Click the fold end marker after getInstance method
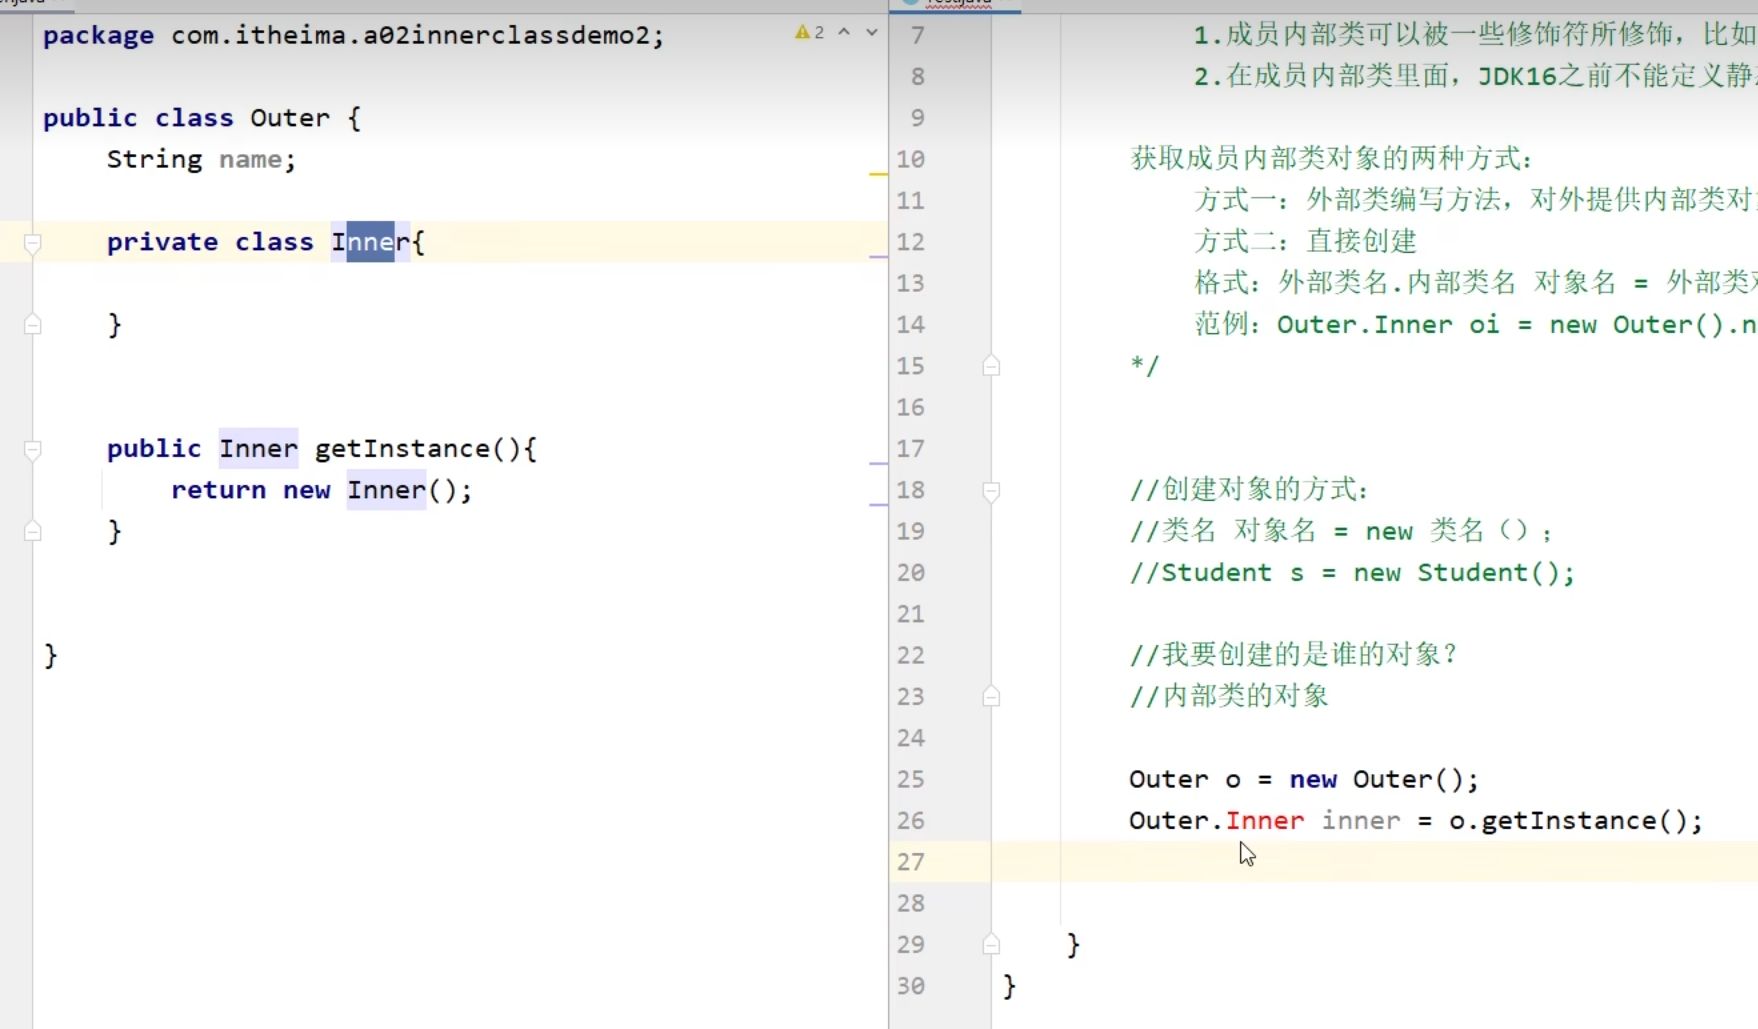 click(x=33, y=532)
